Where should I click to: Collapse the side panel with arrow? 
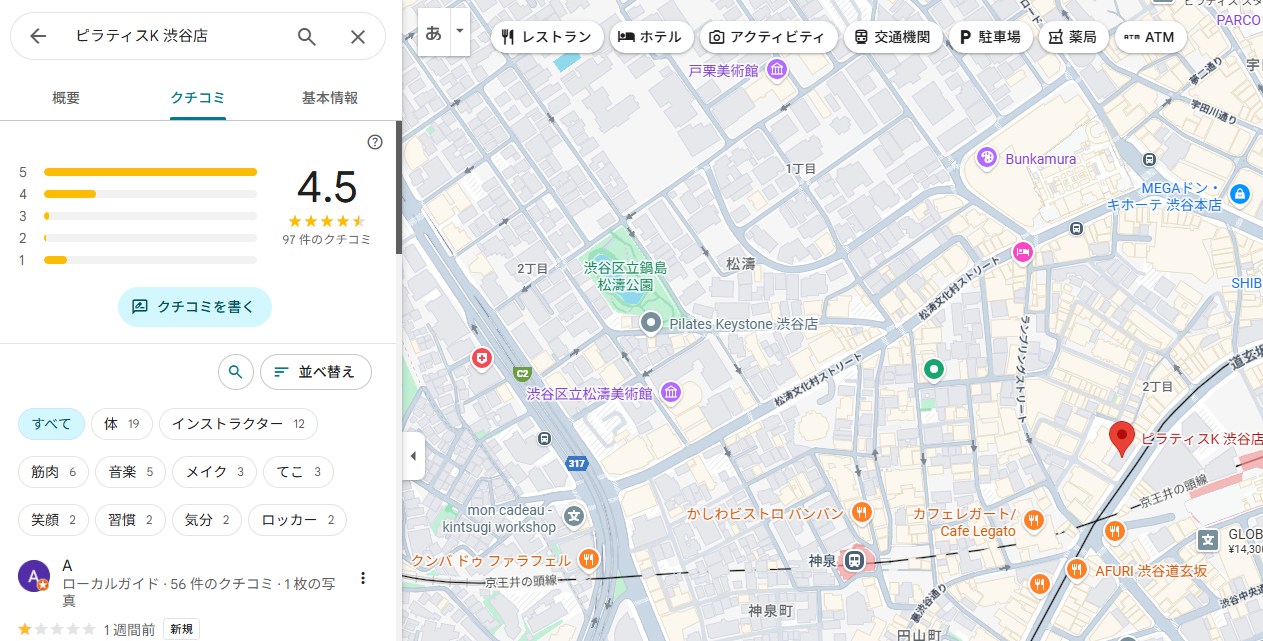[414, 457]
